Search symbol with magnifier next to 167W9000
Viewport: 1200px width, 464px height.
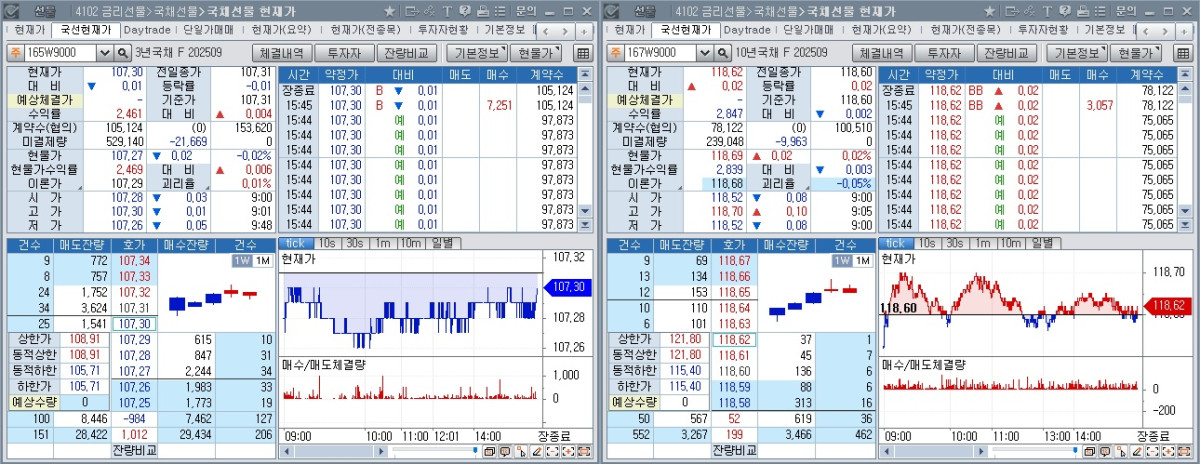(x=724, y=52)
